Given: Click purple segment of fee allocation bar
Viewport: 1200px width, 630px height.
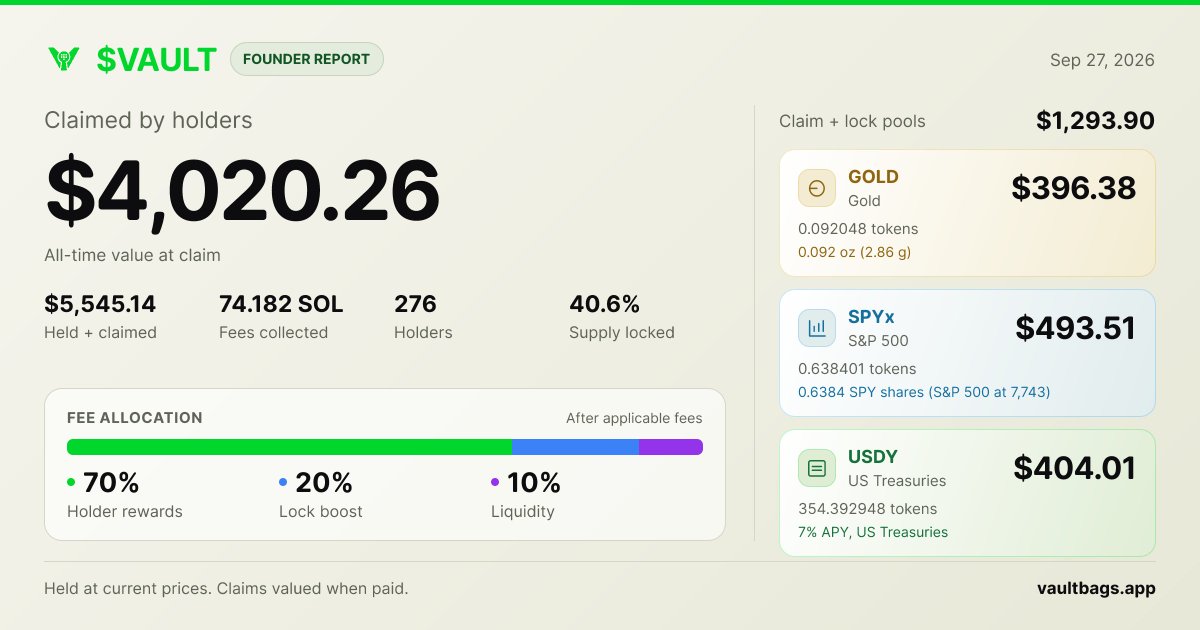Looking at the screenshot, I should pyautogui.click(x=671, y=447).
